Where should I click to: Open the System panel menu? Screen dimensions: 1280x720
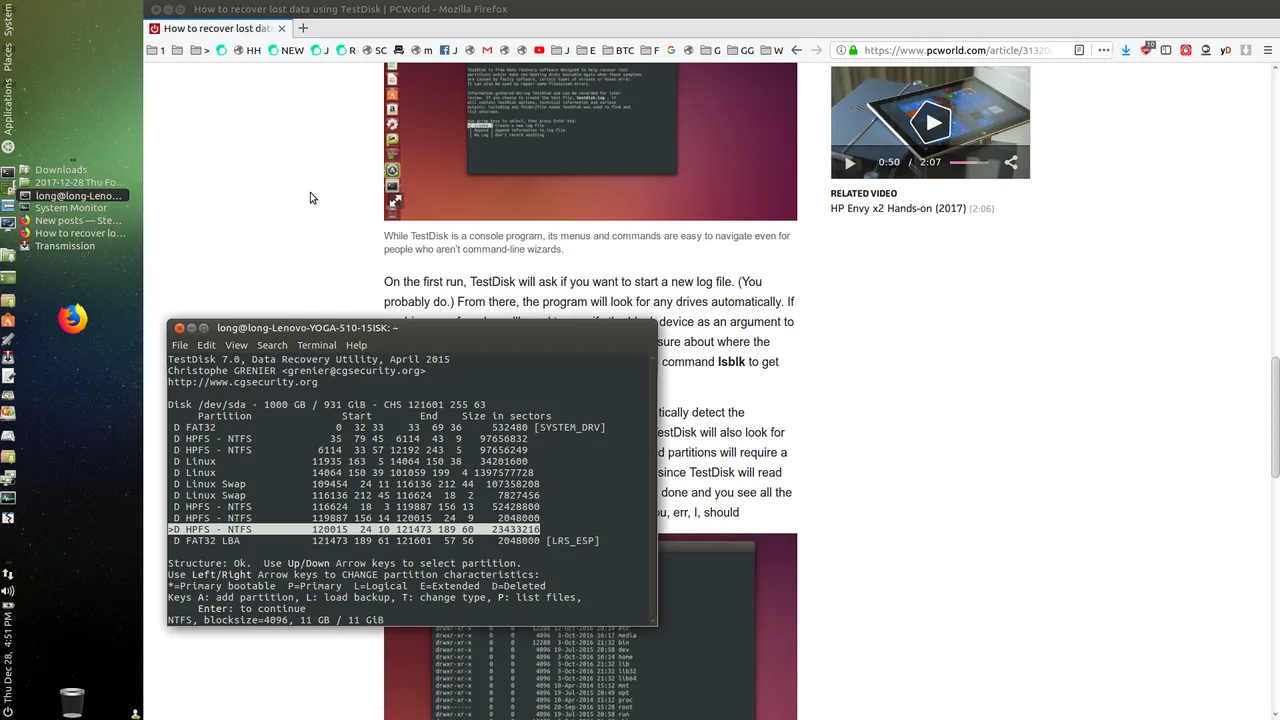(8, 22)
